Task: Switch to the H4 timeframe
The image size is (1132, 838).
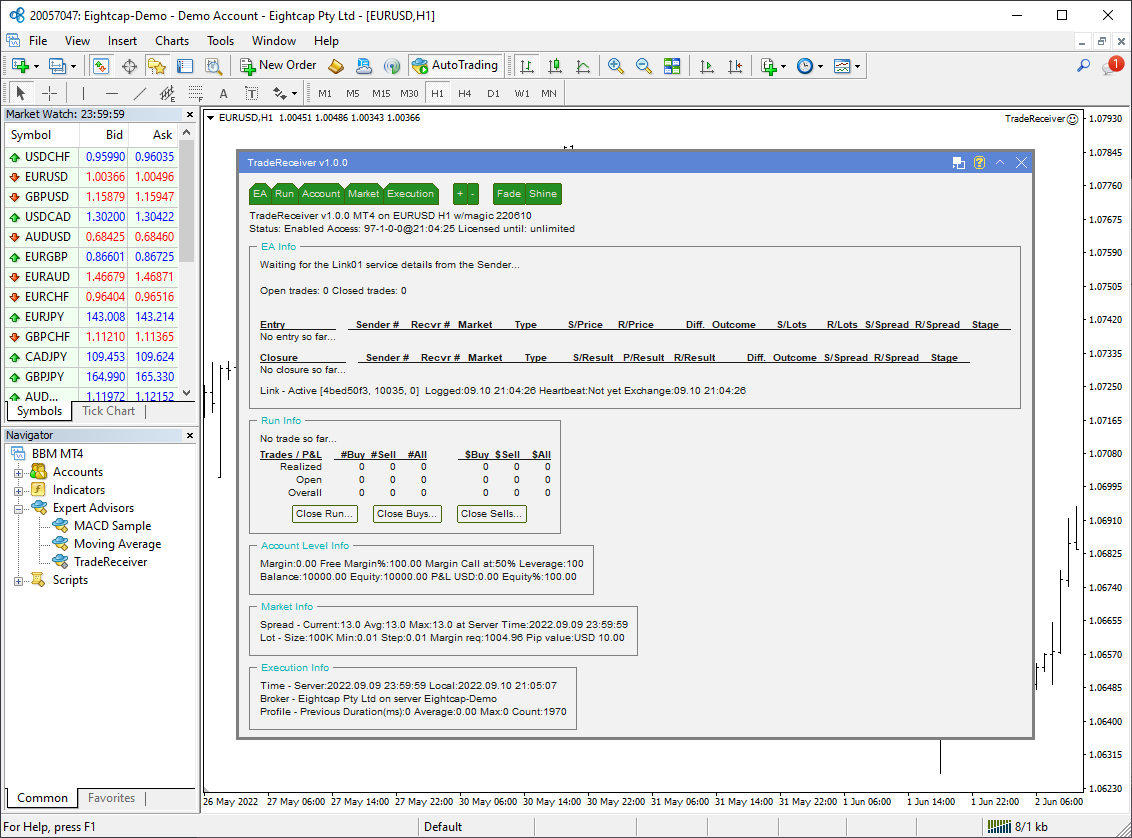Action: 465,93
